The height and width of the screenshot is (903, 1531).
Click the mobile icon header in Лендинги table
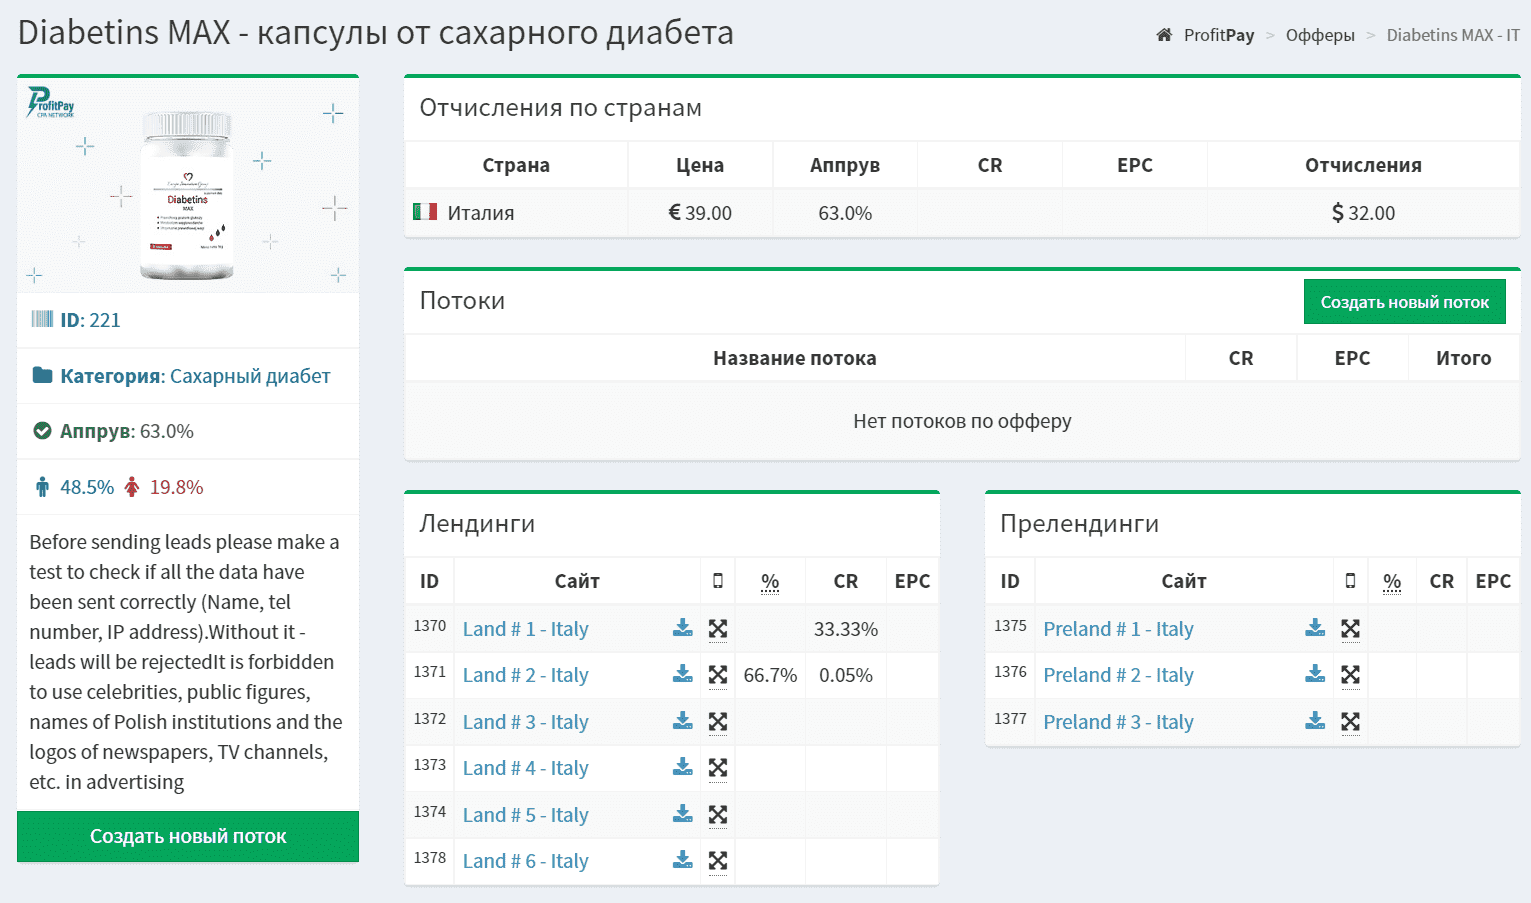718,581
